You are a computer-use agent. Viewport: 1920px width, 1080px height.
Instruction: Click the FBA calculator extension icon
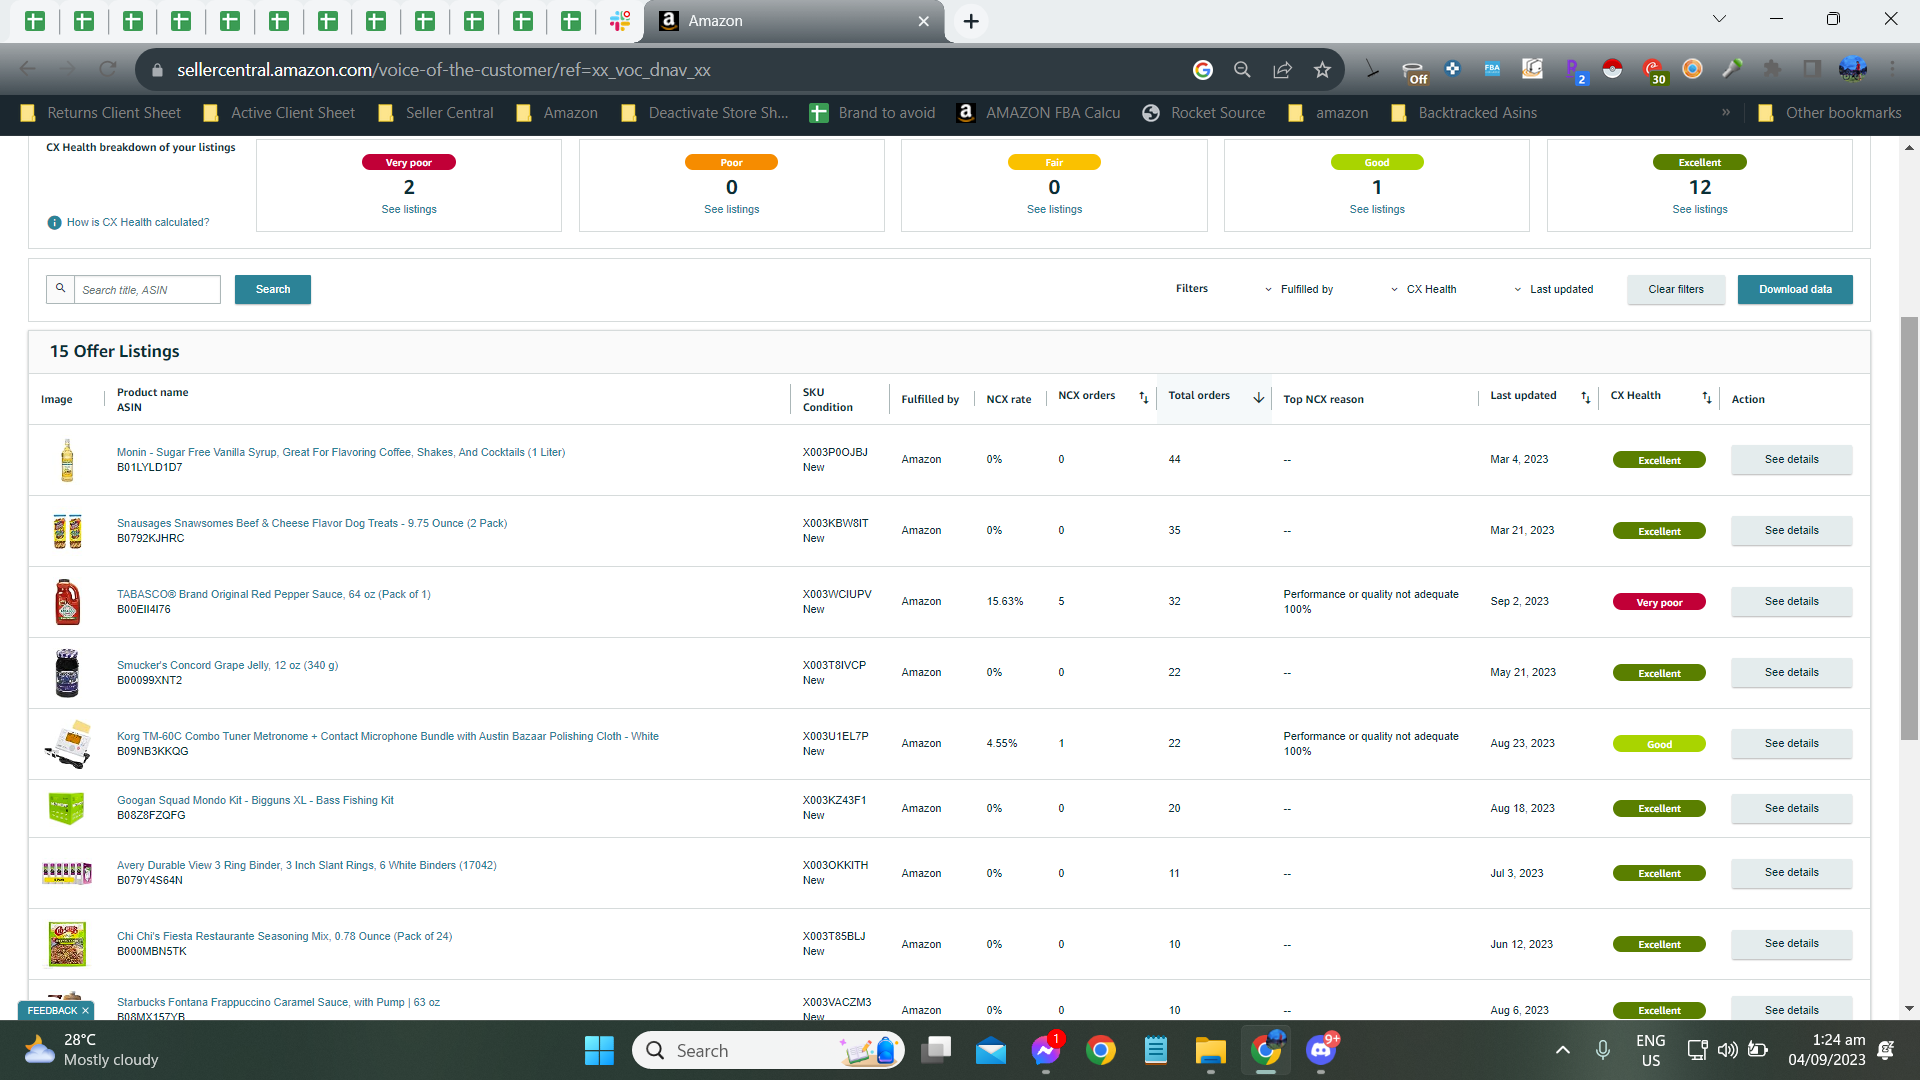pyautogui.click(x=1492, y=69)
